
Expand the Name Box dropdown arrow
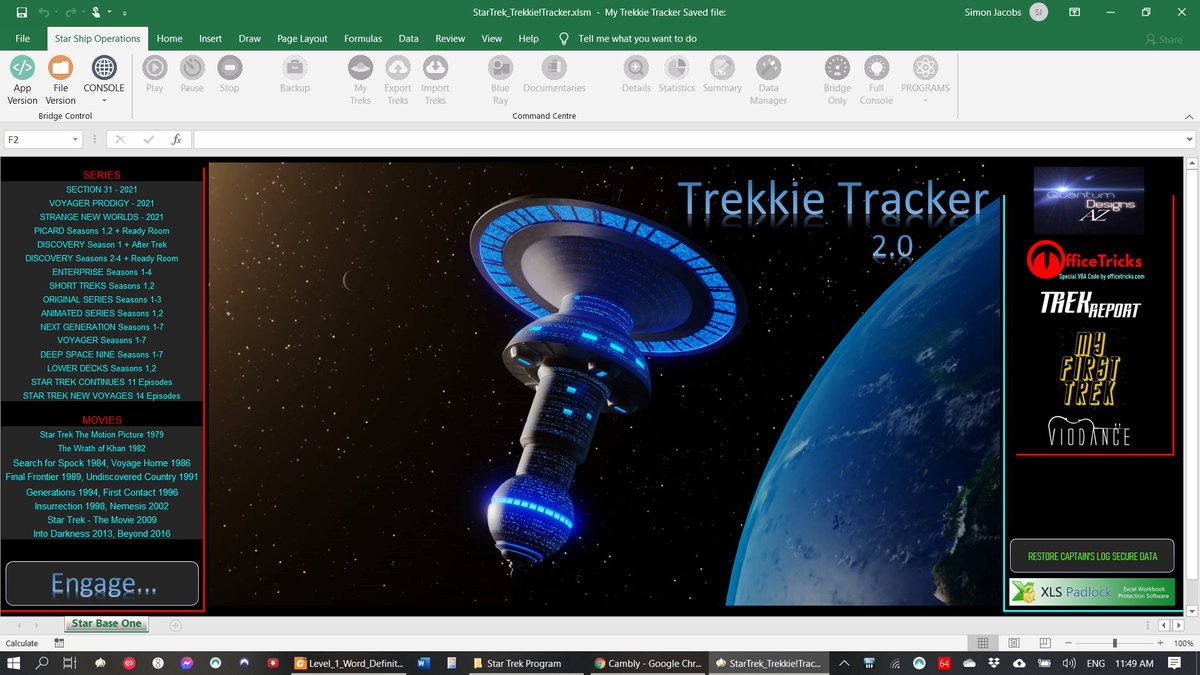[75, 140]
